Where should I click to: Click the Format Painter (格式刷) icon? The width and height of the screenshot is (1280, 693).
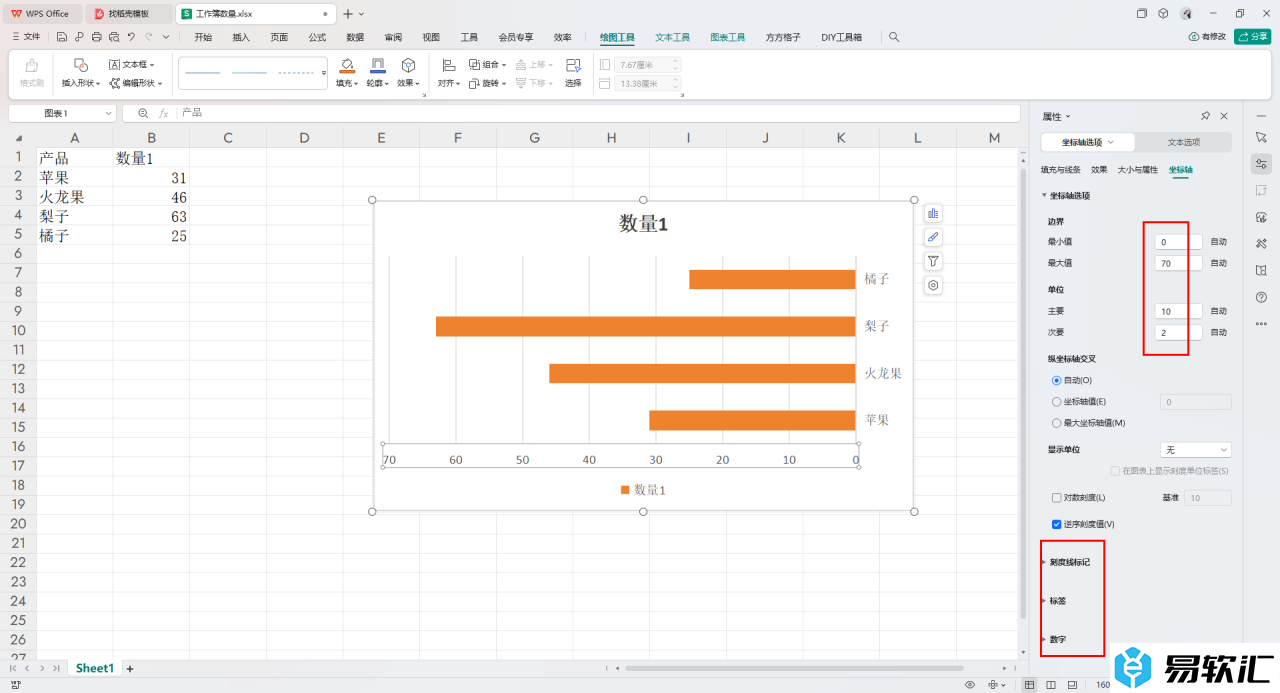31,65
